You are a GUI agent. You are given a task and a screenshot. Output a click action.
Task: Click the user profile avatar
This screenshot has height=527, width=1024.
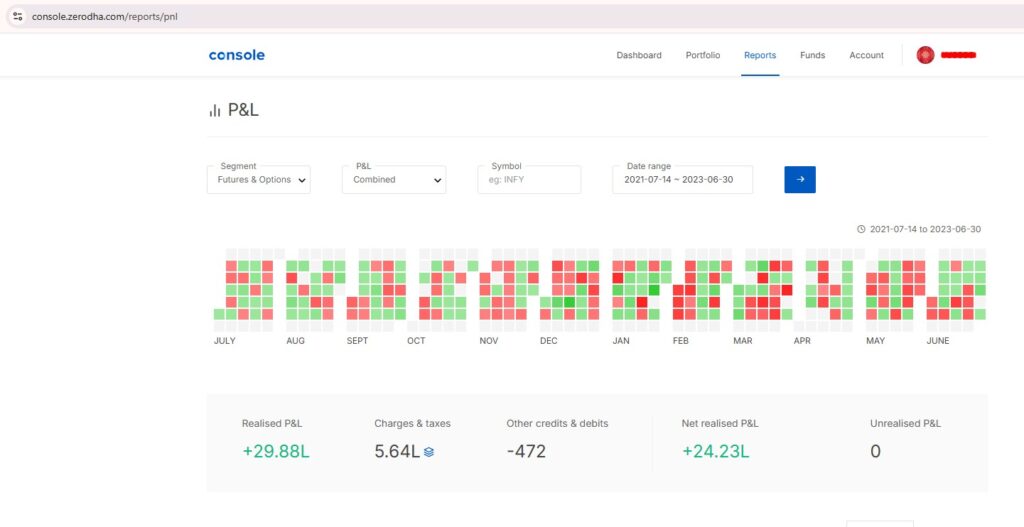click(x=925, y=55)
